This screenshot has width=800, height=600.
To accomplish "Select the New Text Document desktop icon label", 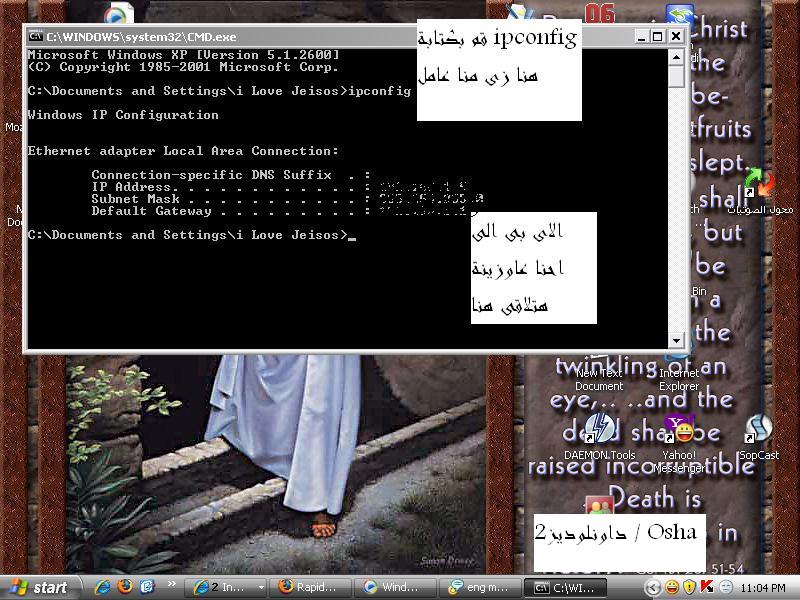I will 599,380.
